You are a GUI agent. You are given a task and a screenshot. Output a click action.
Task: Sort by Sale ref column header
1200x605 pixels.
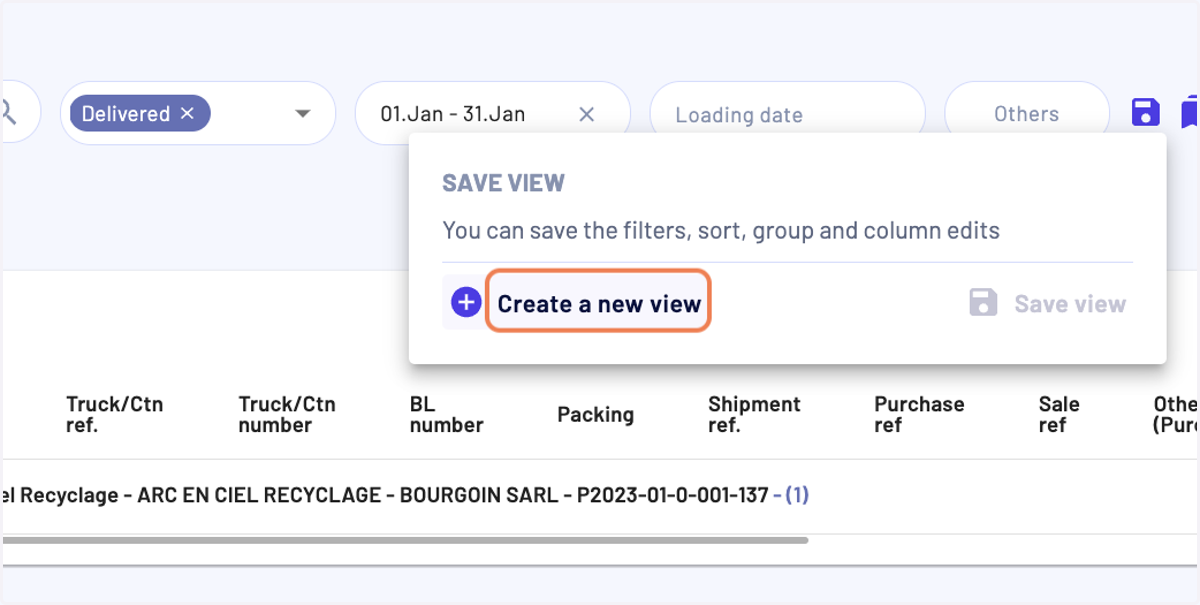coord(1058,414)
